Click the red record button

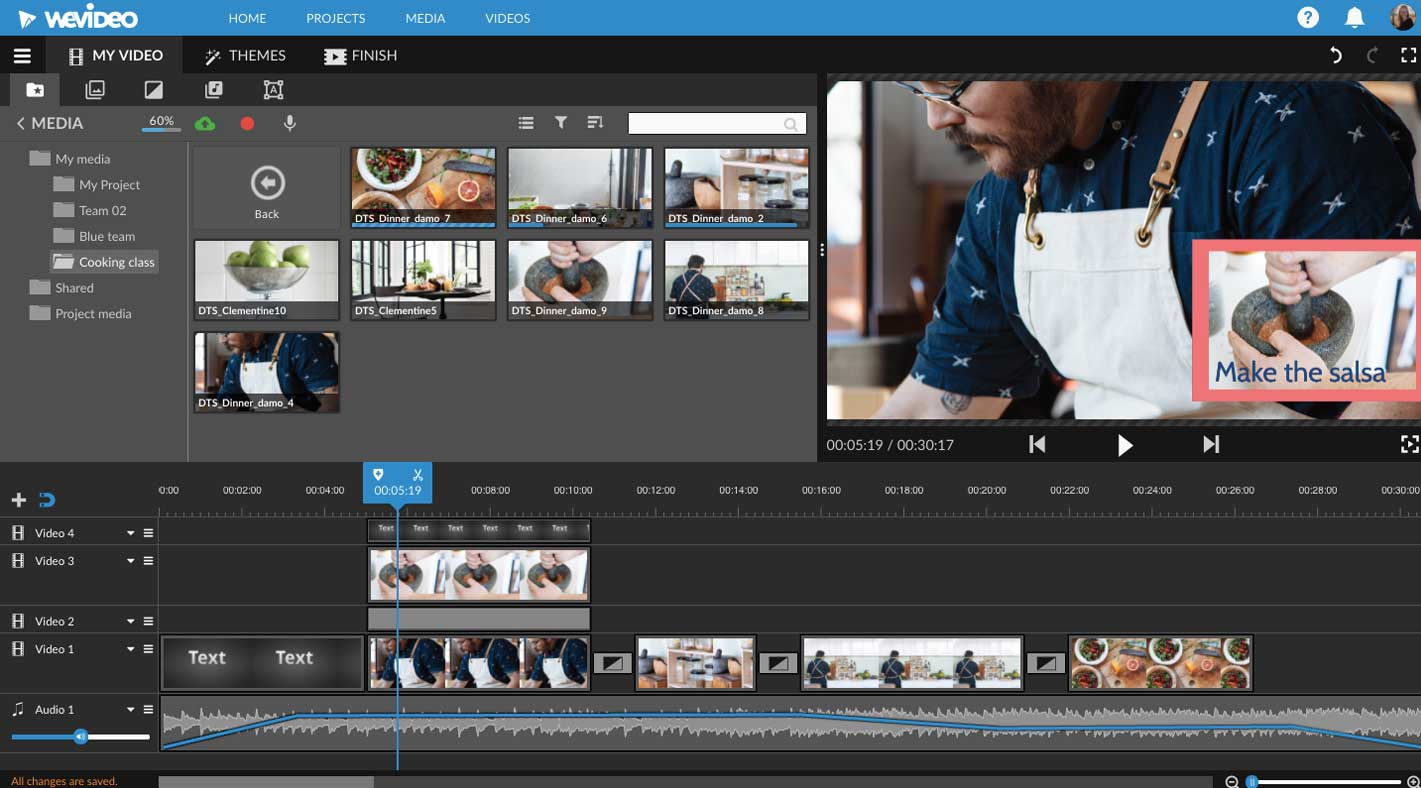(247, 123)
